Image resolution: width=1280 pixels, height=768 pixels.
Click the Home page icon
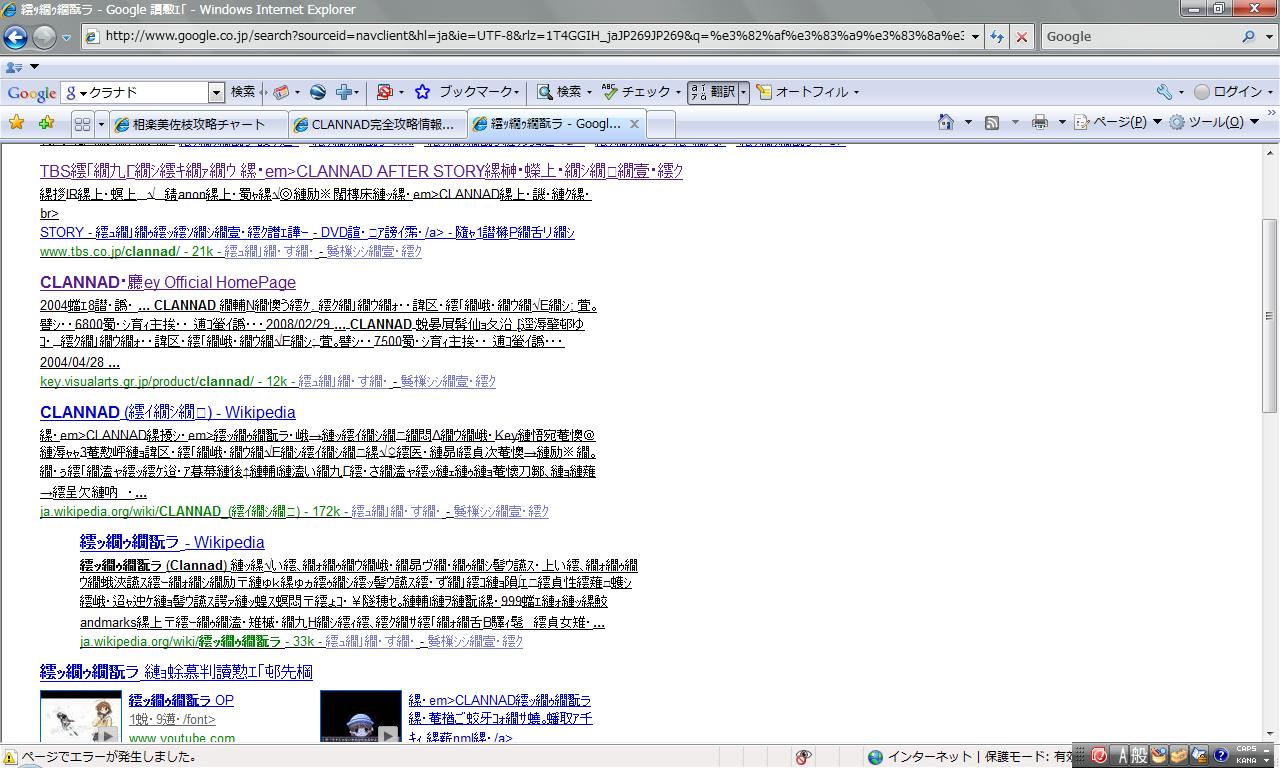[x=946, y=122]
